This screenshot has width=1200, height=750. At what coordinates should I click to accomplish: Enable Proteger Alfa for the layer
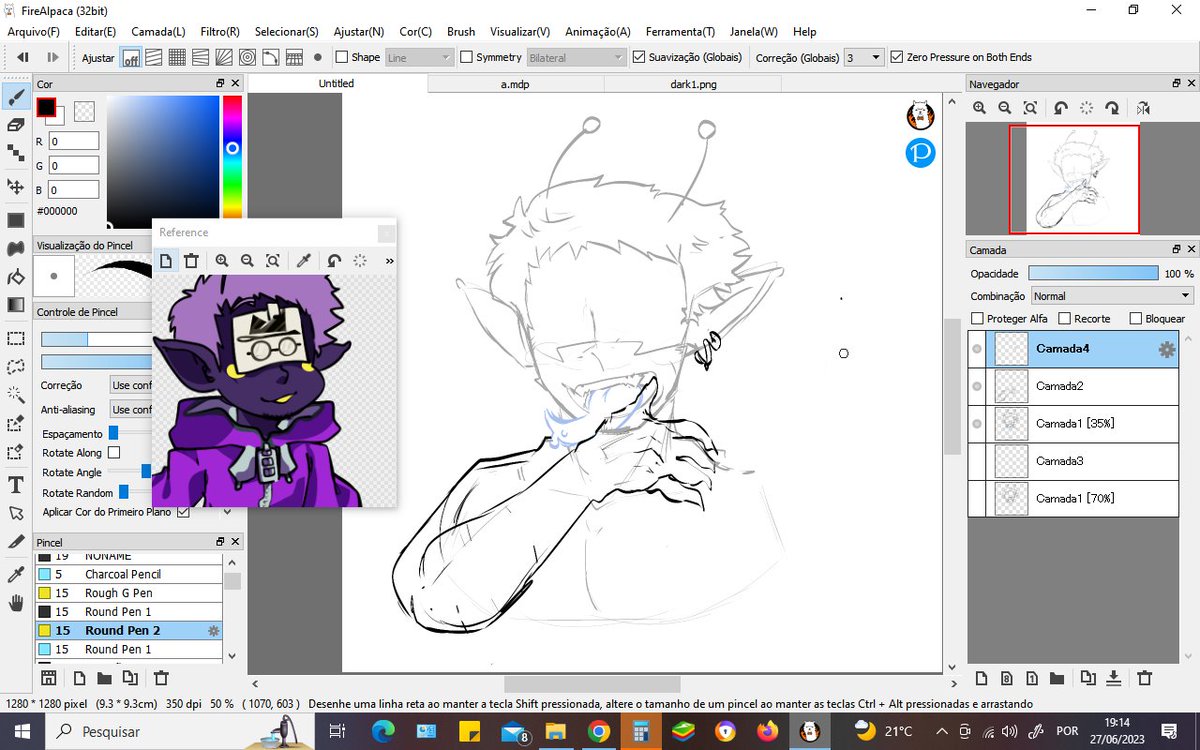point(977,318)
